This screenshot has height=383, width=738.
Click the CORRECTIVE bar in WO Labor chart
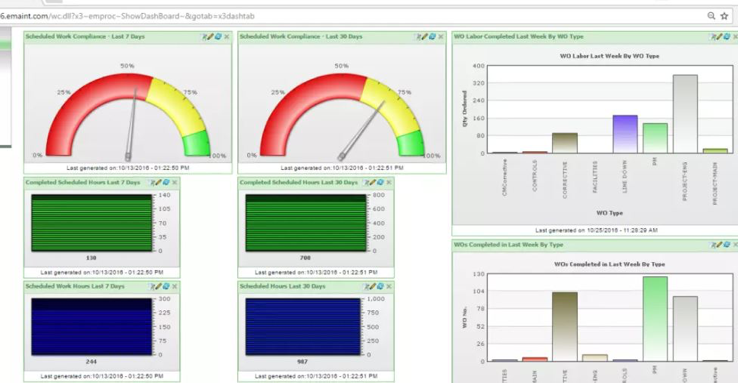(x=564, y=143)
